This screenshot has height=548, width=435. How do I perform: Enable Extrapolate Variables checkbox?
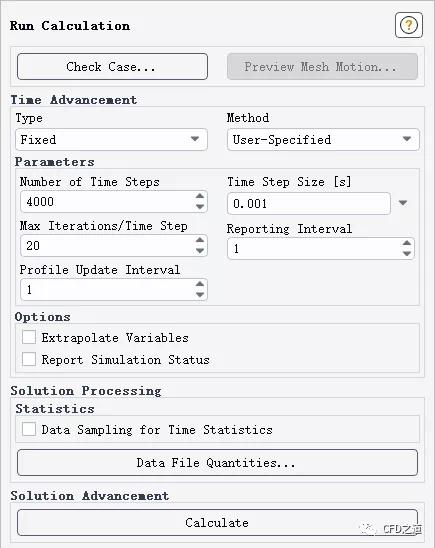point(29,338)
